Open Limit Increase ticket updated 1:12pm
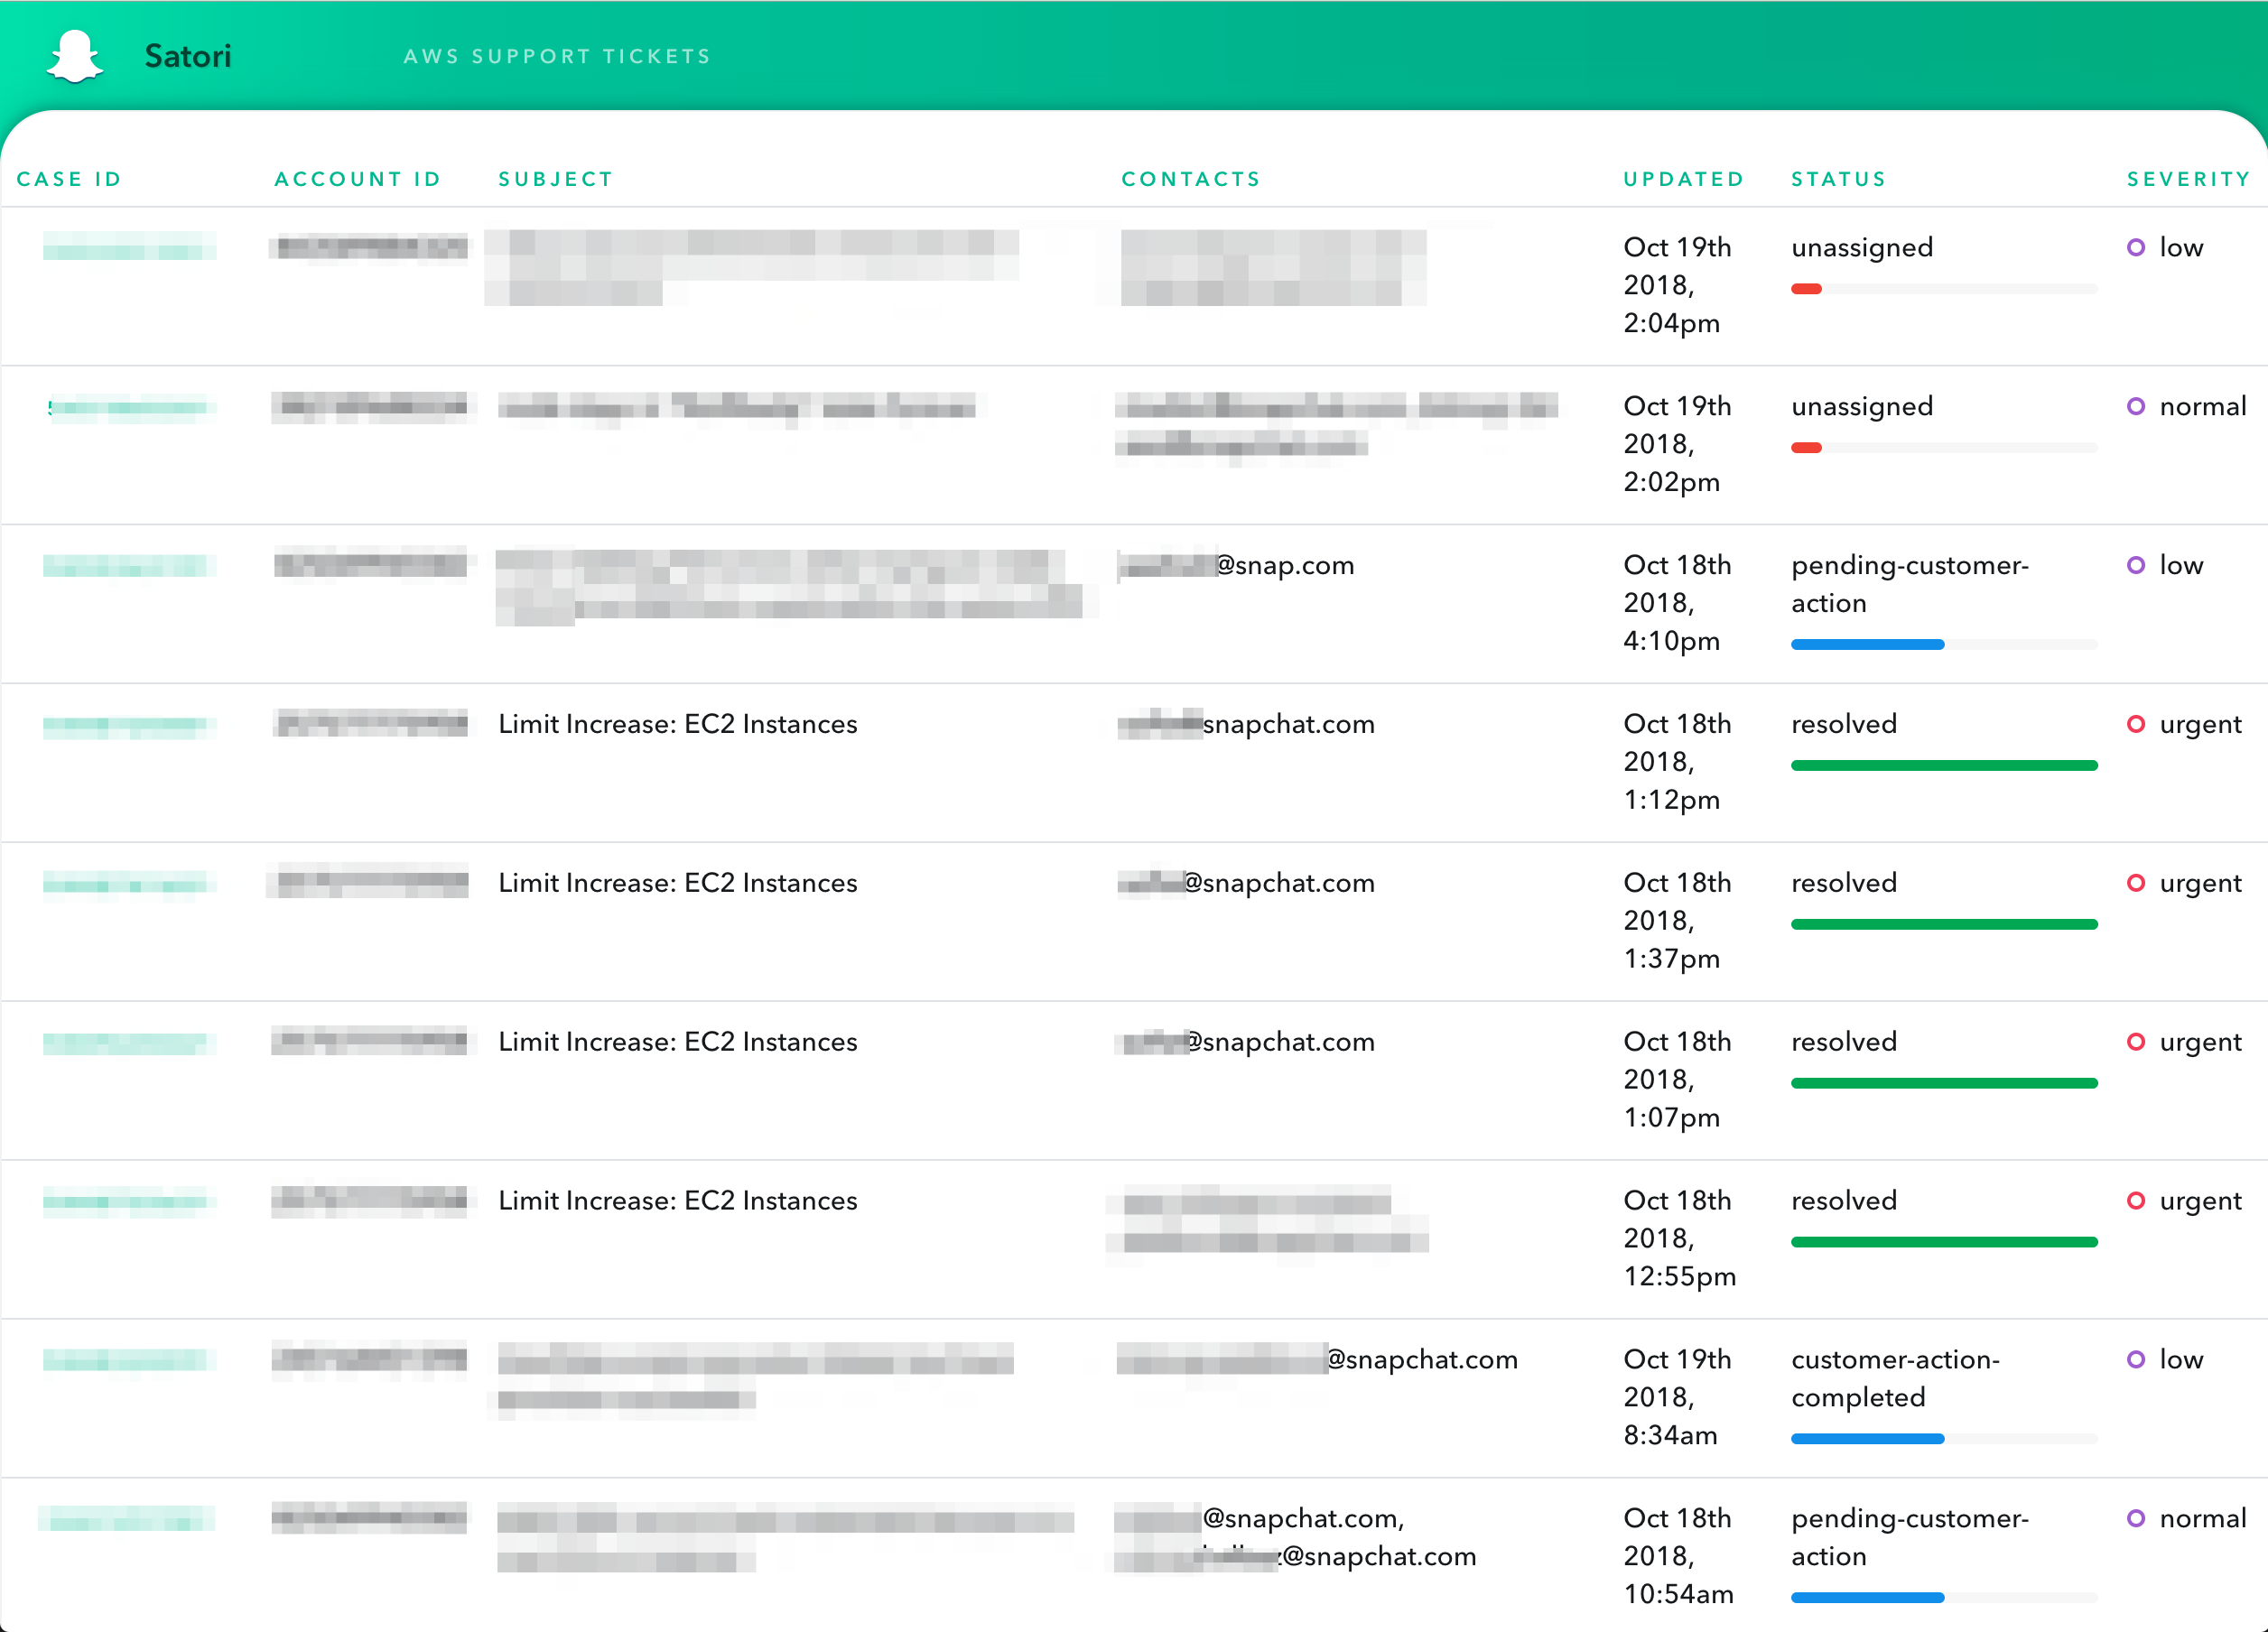Viewport: 2268px width, 1632px height. click(x=677, y=724)
